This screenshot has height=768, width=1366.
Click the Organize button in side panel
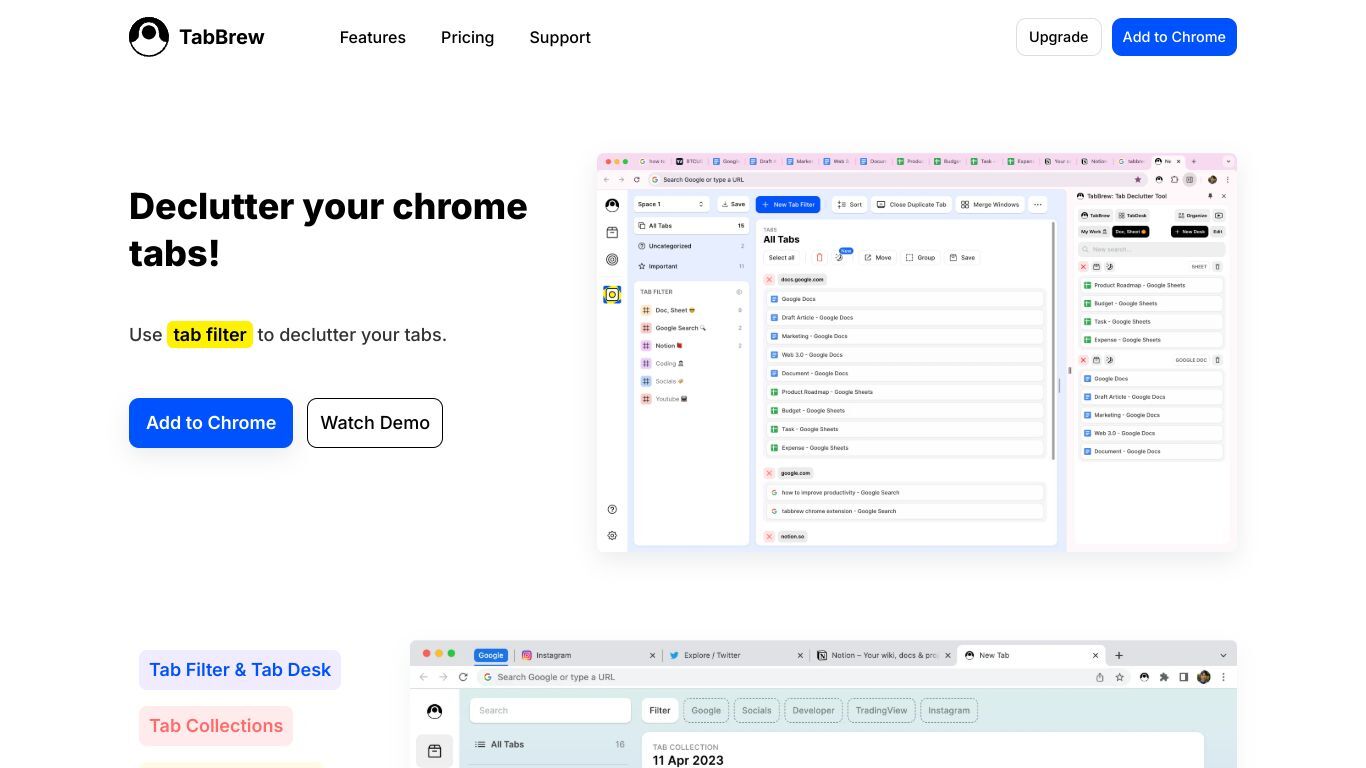tap(1192, 215)
